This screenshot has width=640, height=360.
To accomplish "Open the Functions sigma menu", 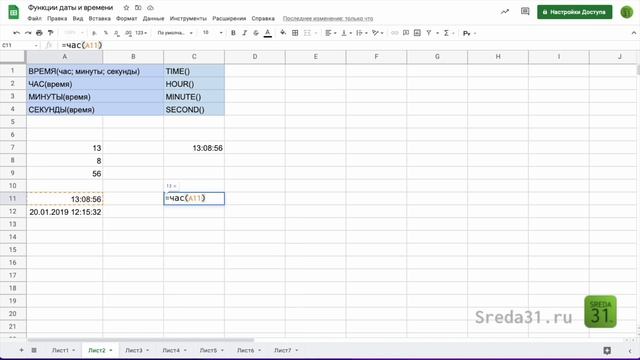I will tap(449, 33).
